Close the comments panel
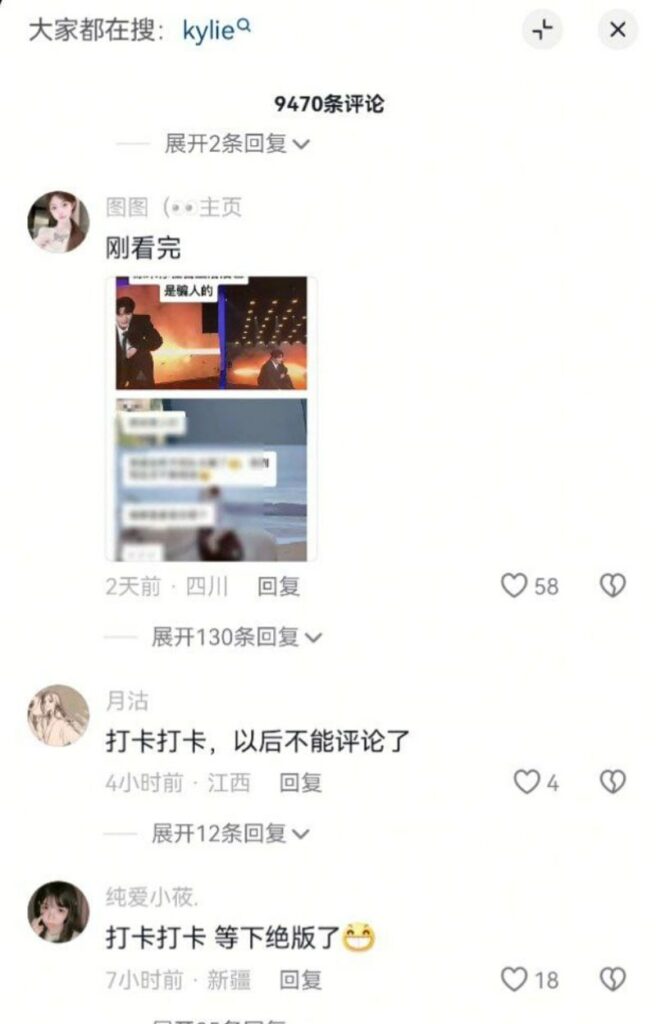 tap(617, 29)
